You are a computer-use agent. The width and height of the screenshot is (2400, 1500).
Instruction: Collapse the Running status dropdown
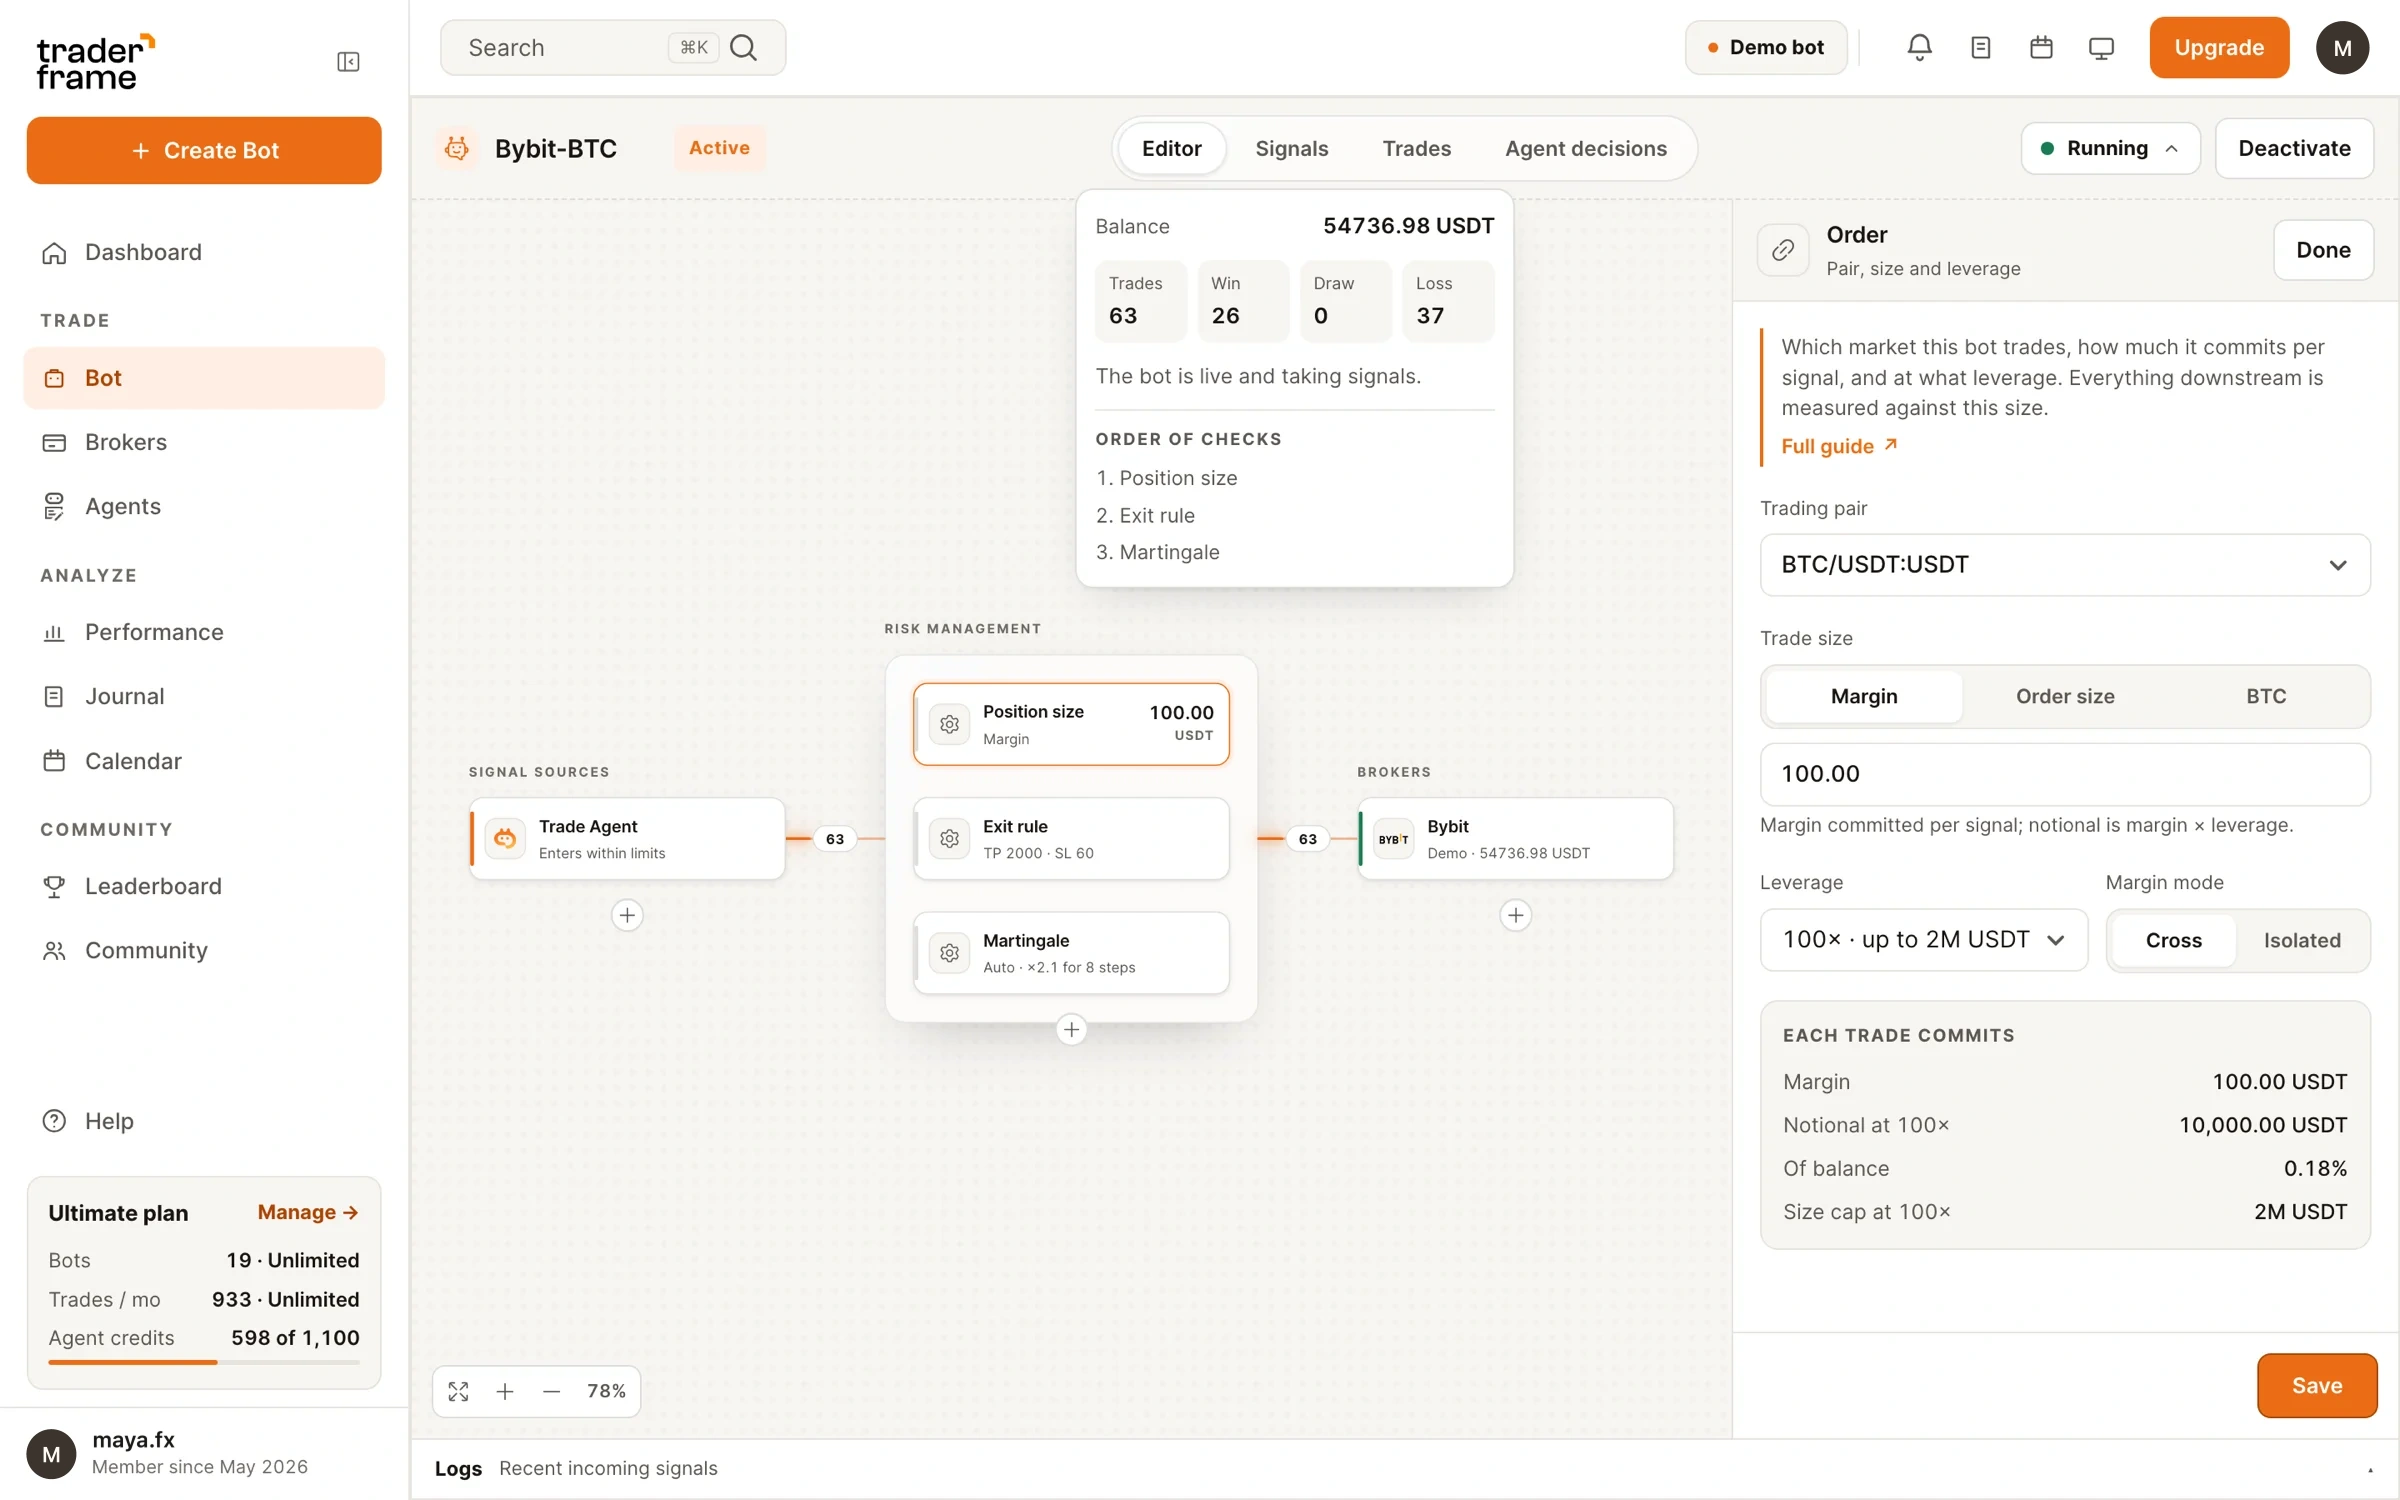(x=2110, y=148)
